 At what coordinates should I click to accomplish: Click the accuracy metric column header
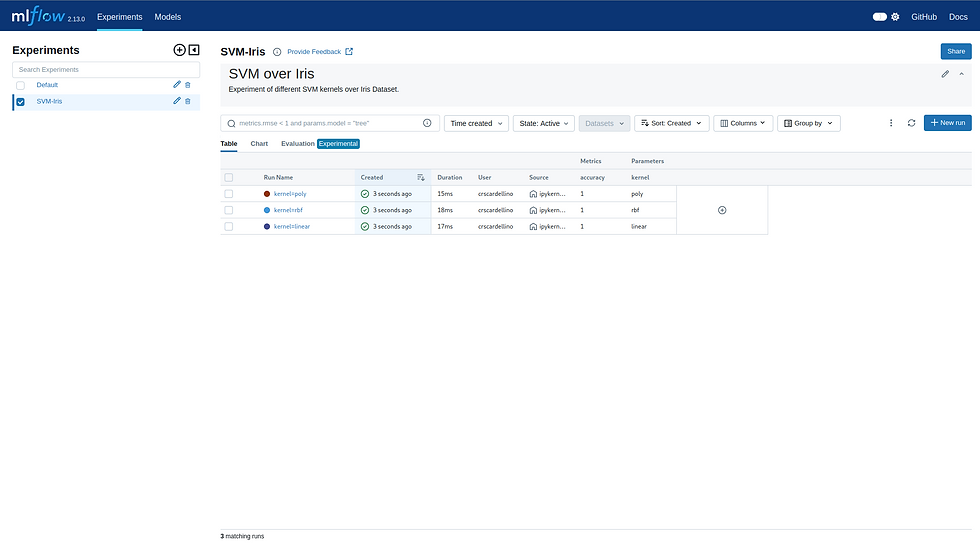[x=592, y=177]
